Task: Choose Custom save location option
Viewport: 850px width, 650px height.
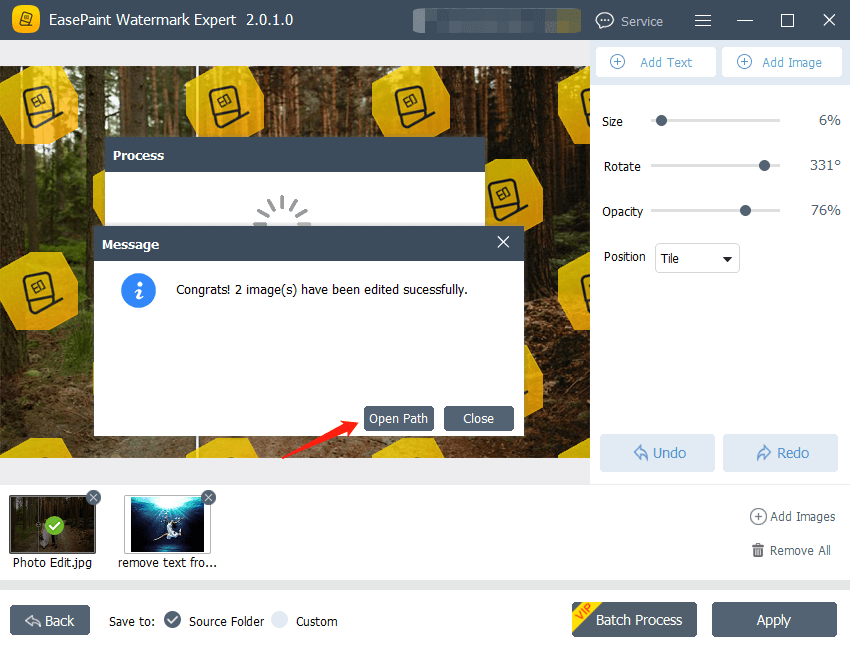Action: (x=283, y=620)
